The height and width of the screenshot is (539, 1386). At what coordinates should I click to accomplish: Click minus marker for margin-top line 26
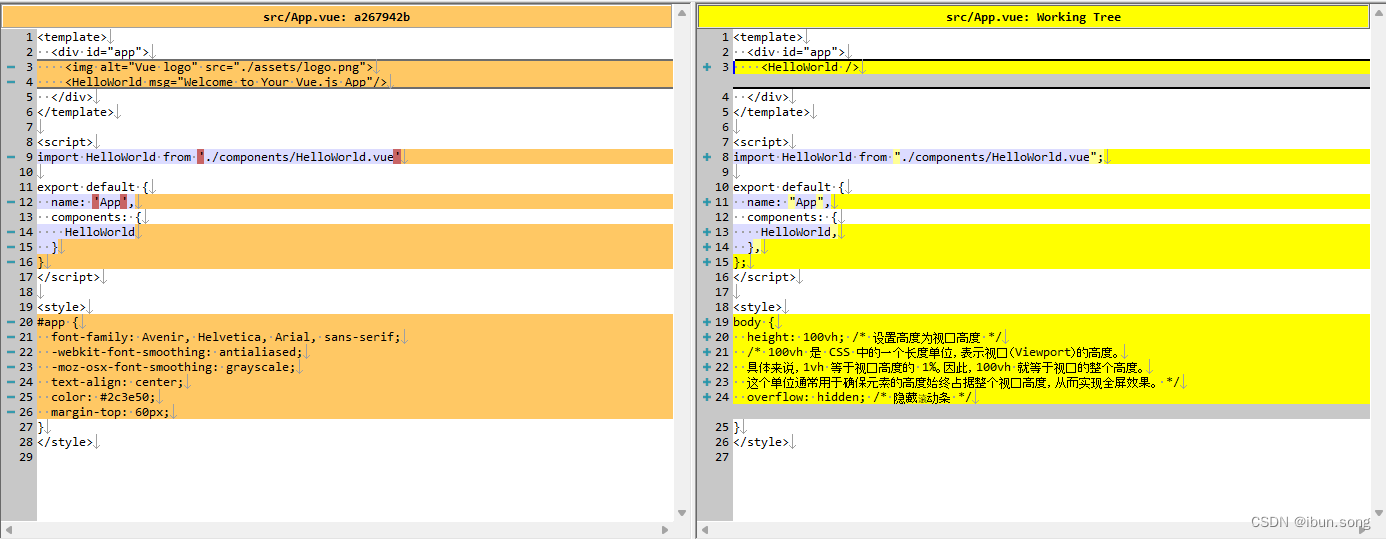click(x=9, y=412)
